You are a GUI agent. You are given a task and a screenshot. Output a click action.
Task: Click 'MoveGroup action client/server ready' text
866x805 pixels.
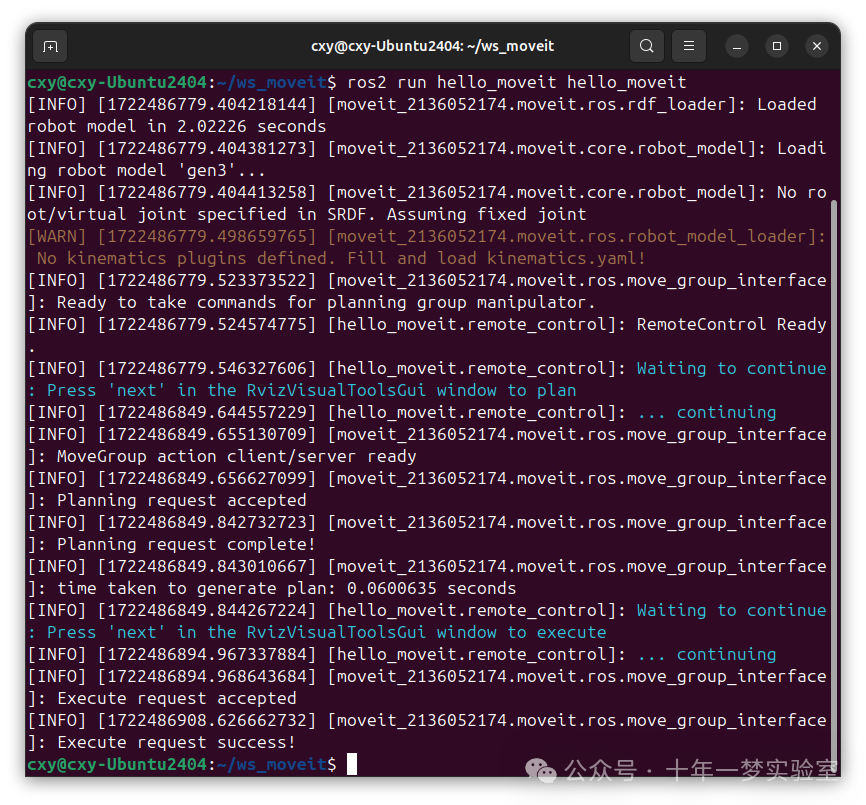(236, 457)
